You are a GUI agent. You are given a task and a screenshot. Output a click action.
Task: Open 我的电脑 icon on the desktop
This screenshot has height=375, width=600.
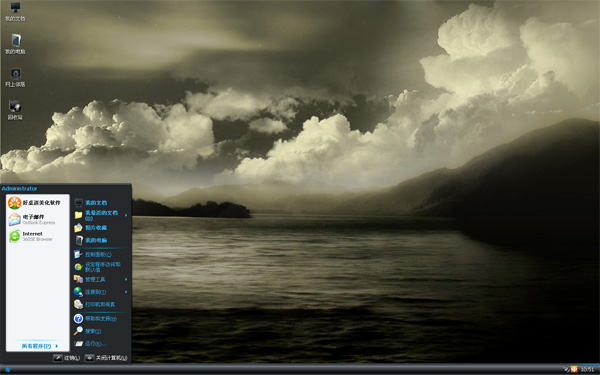click(15, 44)
